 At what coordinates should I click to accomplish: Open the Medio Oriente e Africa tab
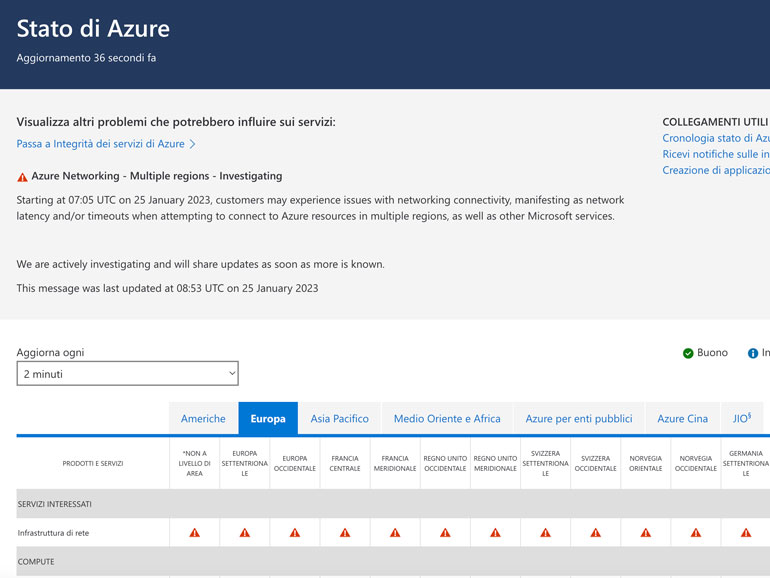447,418
